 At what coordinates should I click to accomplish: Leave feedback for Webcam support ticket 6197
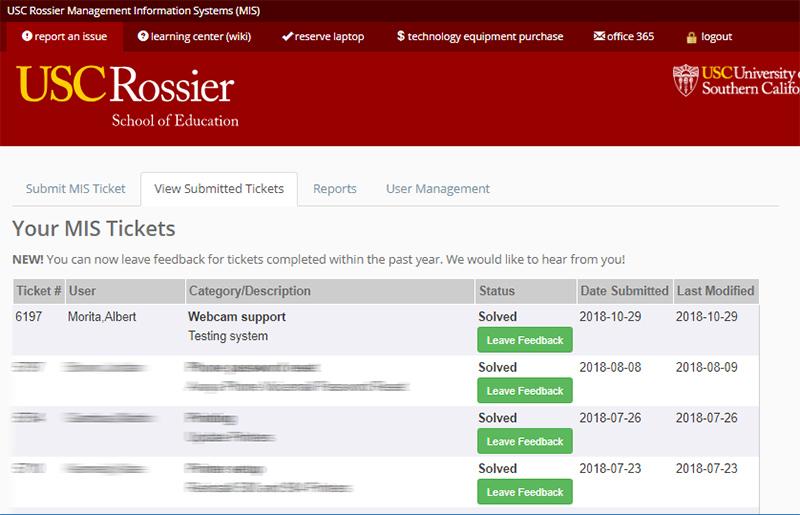(x=525, y=340)
